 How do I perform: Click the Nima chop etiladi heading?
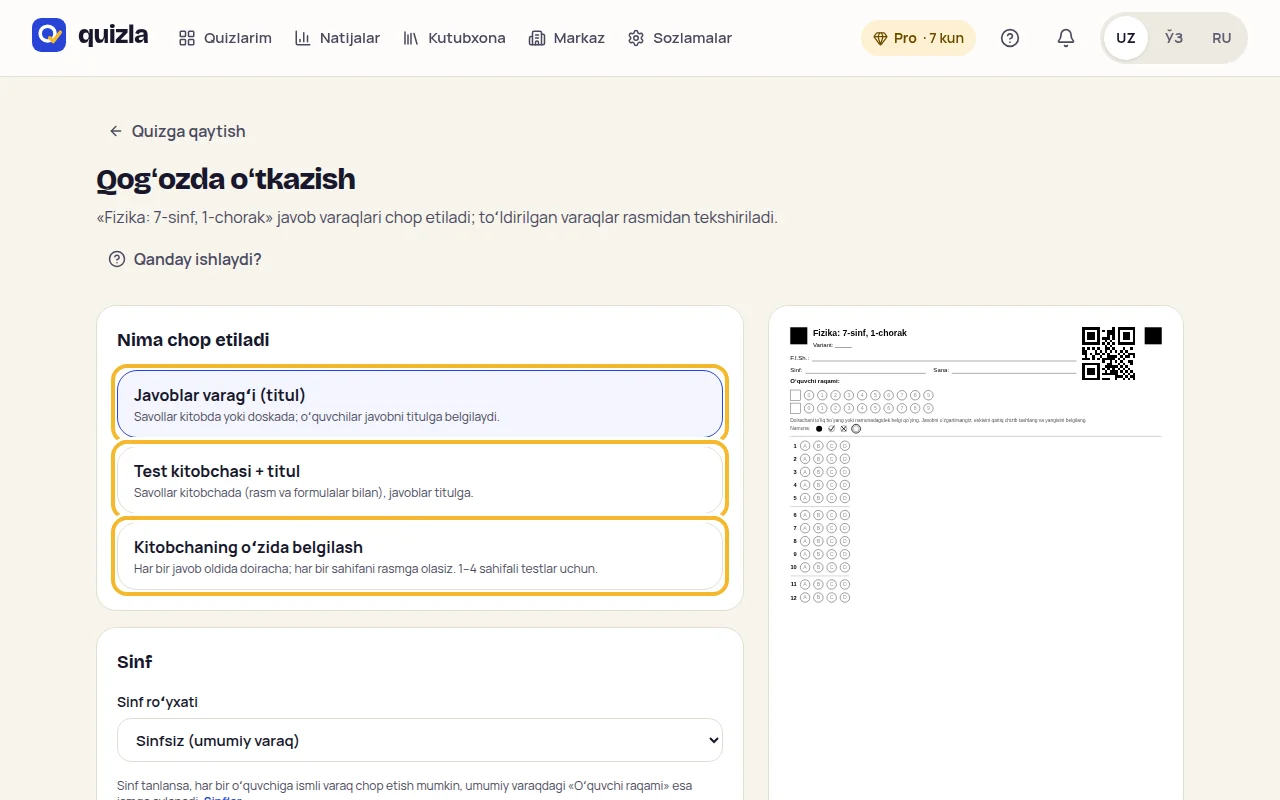click(x=193, y=340)
